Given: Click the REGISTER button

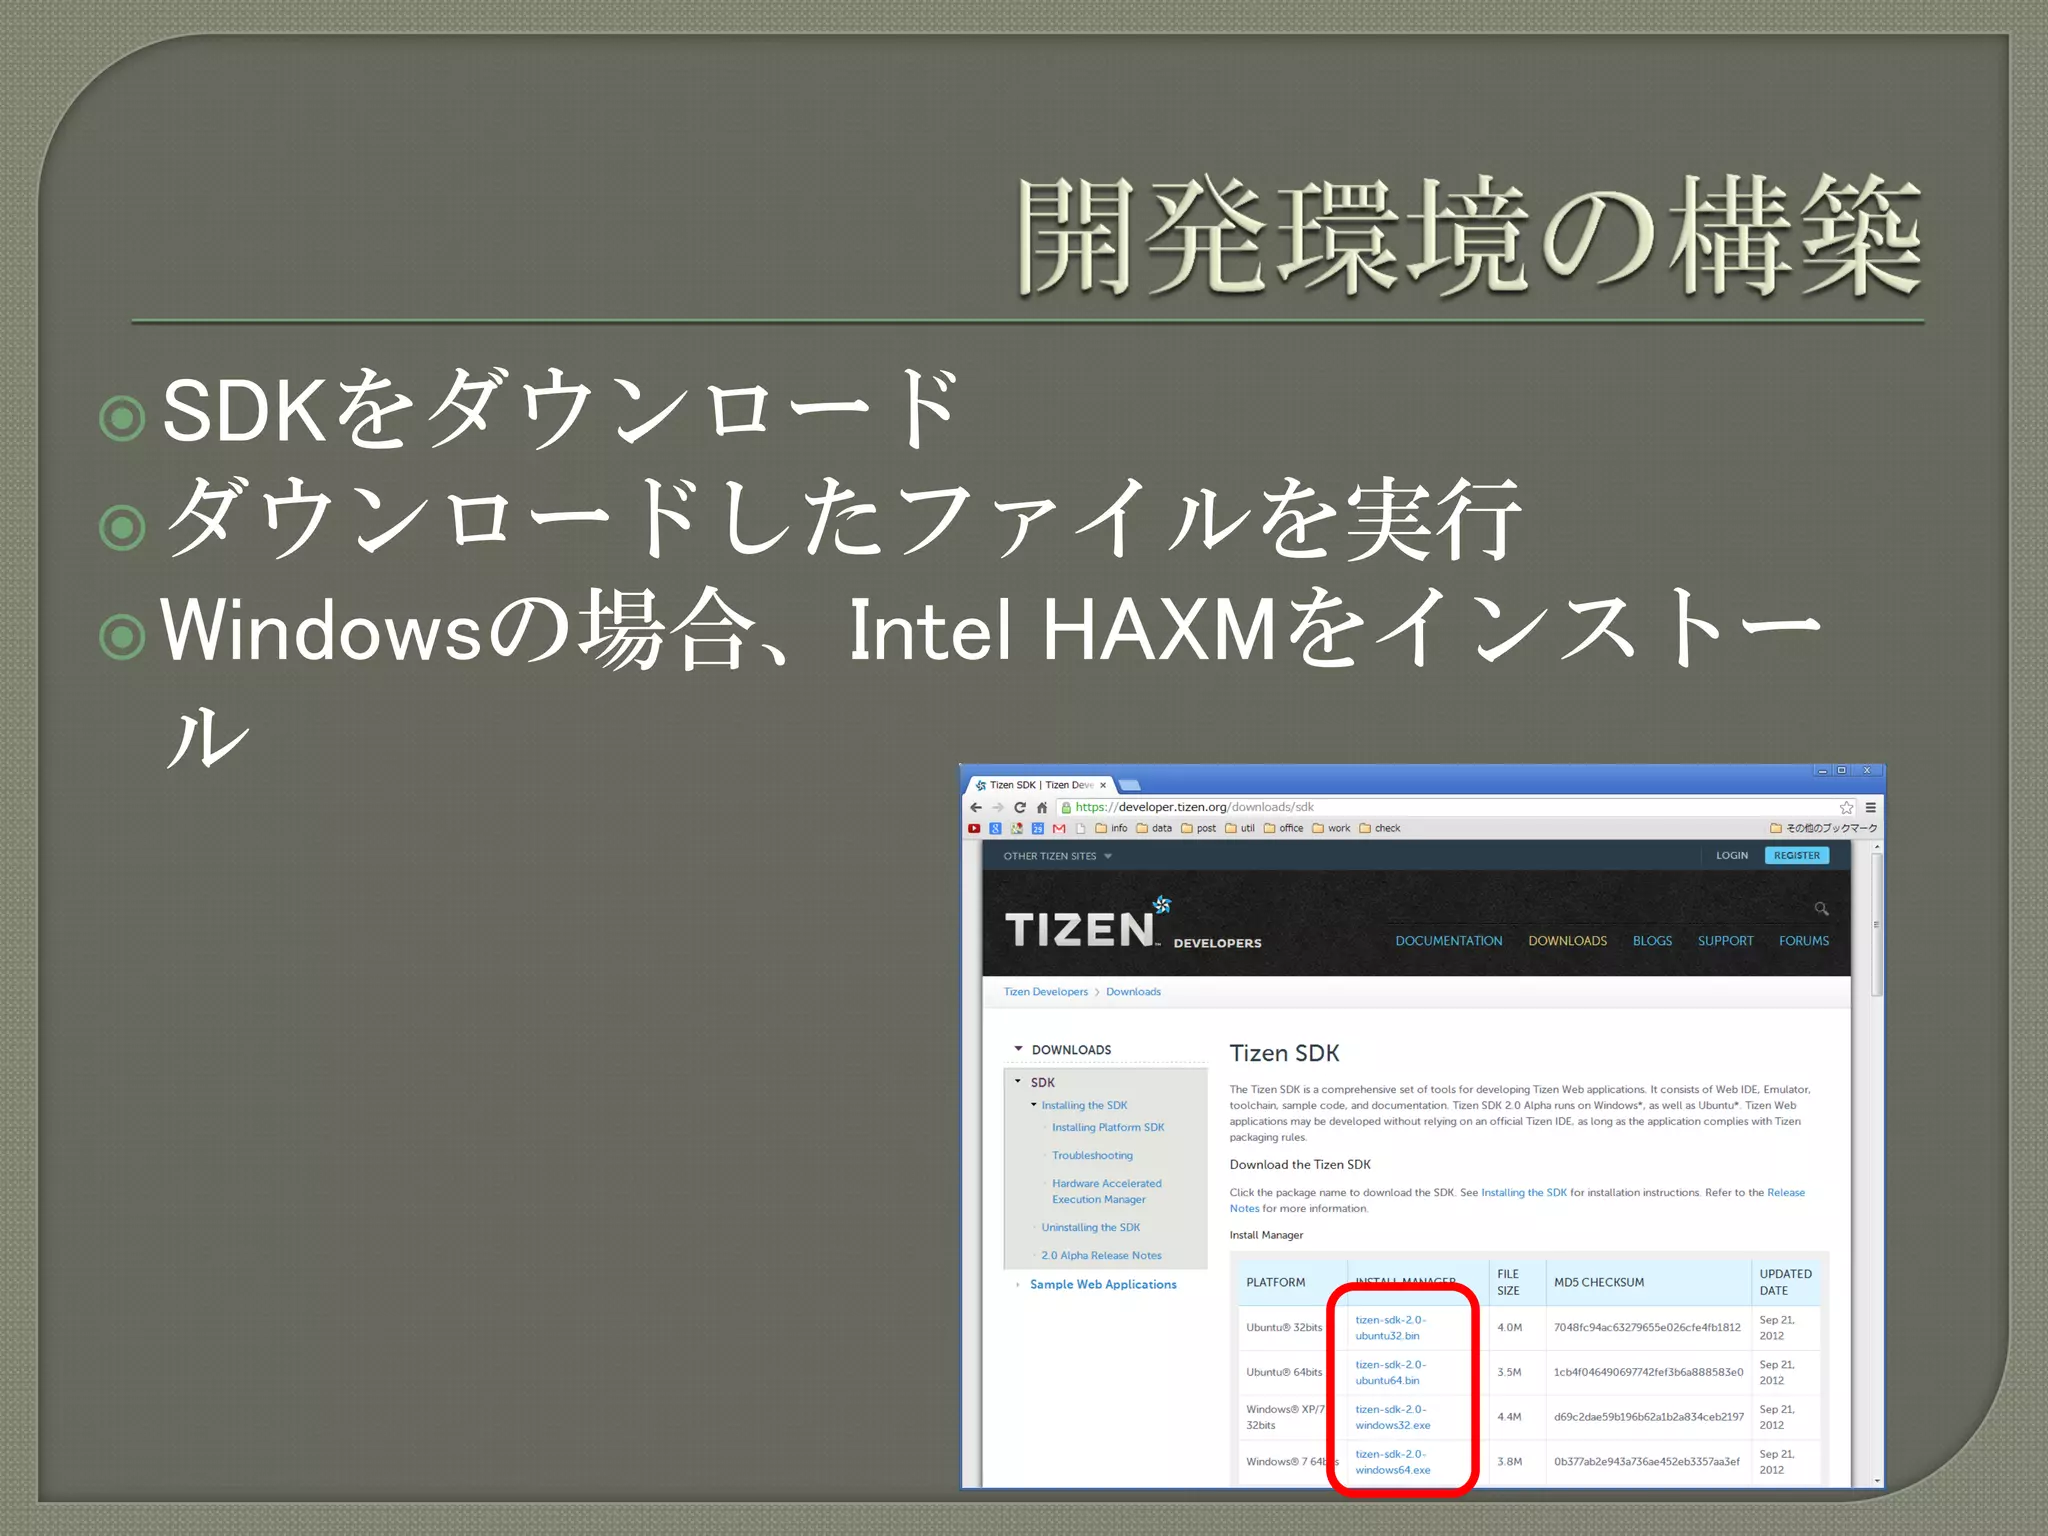Looking at the screenshot, I should tap(1797, 856).
